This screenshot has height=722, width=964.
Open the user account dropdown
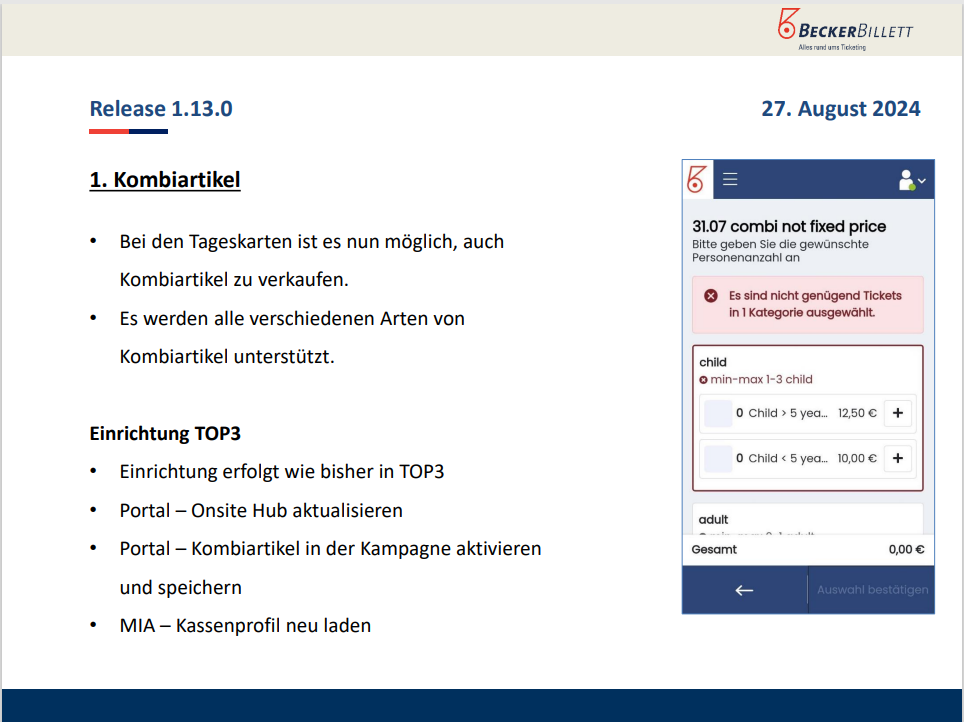point(912,180)
